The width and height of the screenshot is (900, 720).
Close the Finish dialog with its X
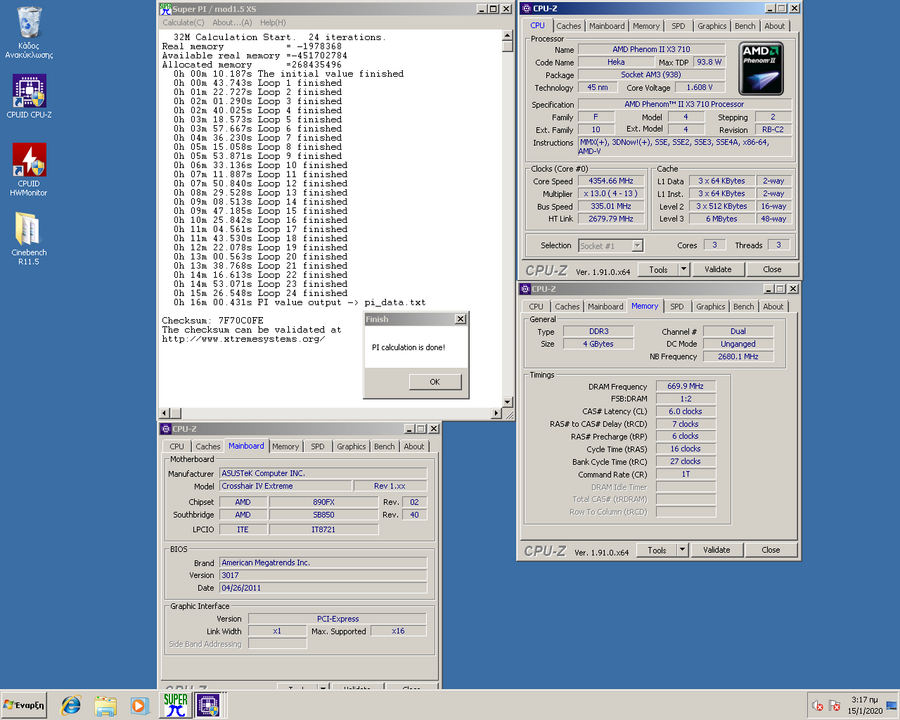[x=460, y=319]
